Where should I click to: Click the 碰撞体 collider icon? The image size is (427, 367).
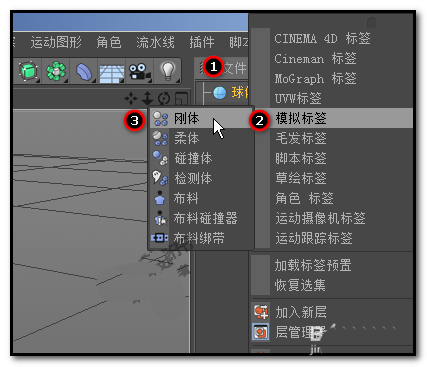pos(160,158)
